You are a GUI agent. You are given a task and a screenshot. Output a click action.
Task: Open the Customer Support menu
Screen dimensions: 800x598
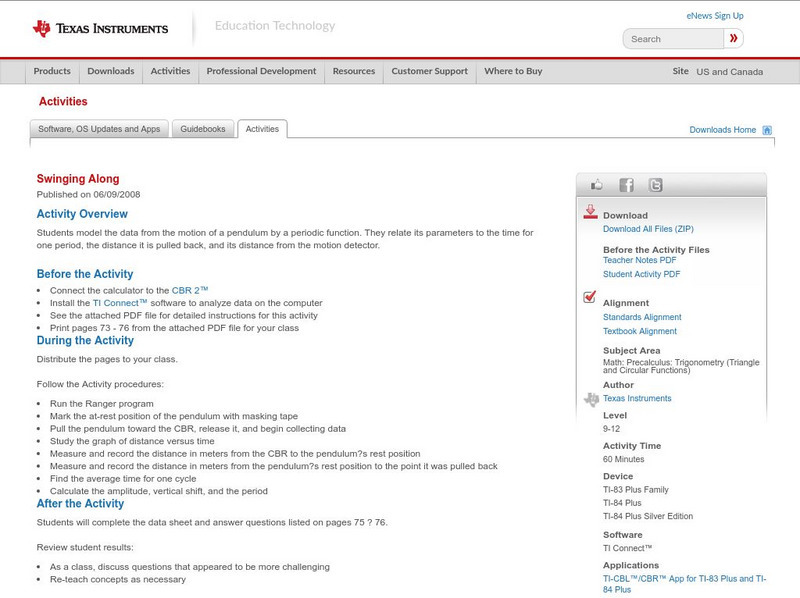coord(430,71)
